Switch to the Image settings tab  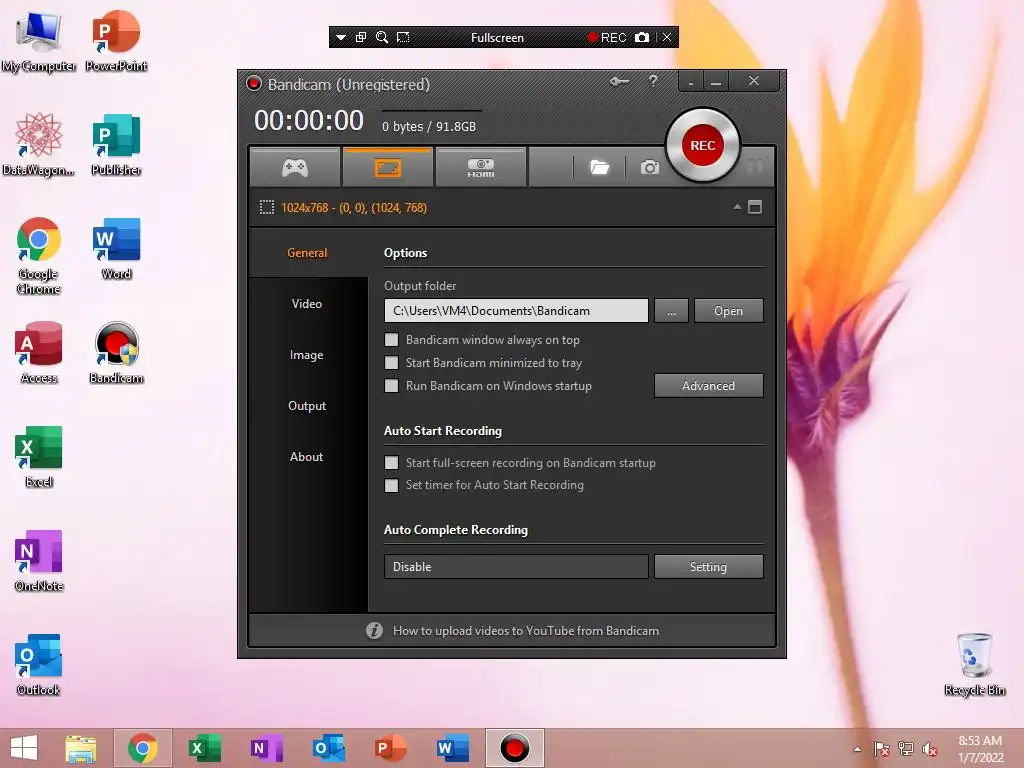[307, 355]
